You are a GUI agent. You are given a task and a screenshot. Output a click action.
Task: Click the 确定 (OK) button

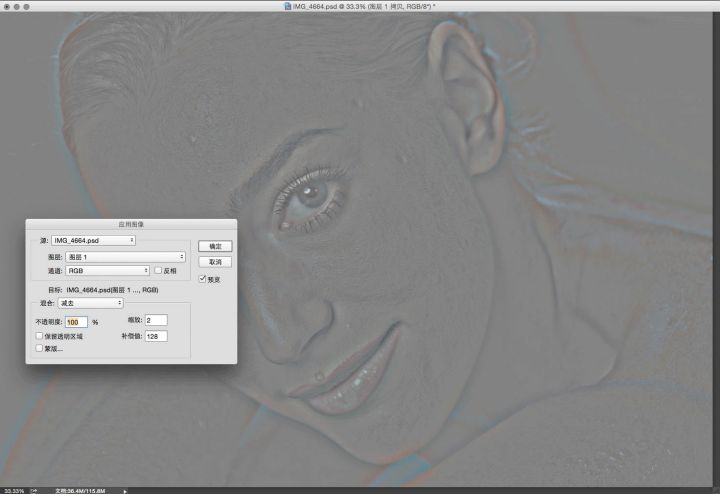[214, 246]
